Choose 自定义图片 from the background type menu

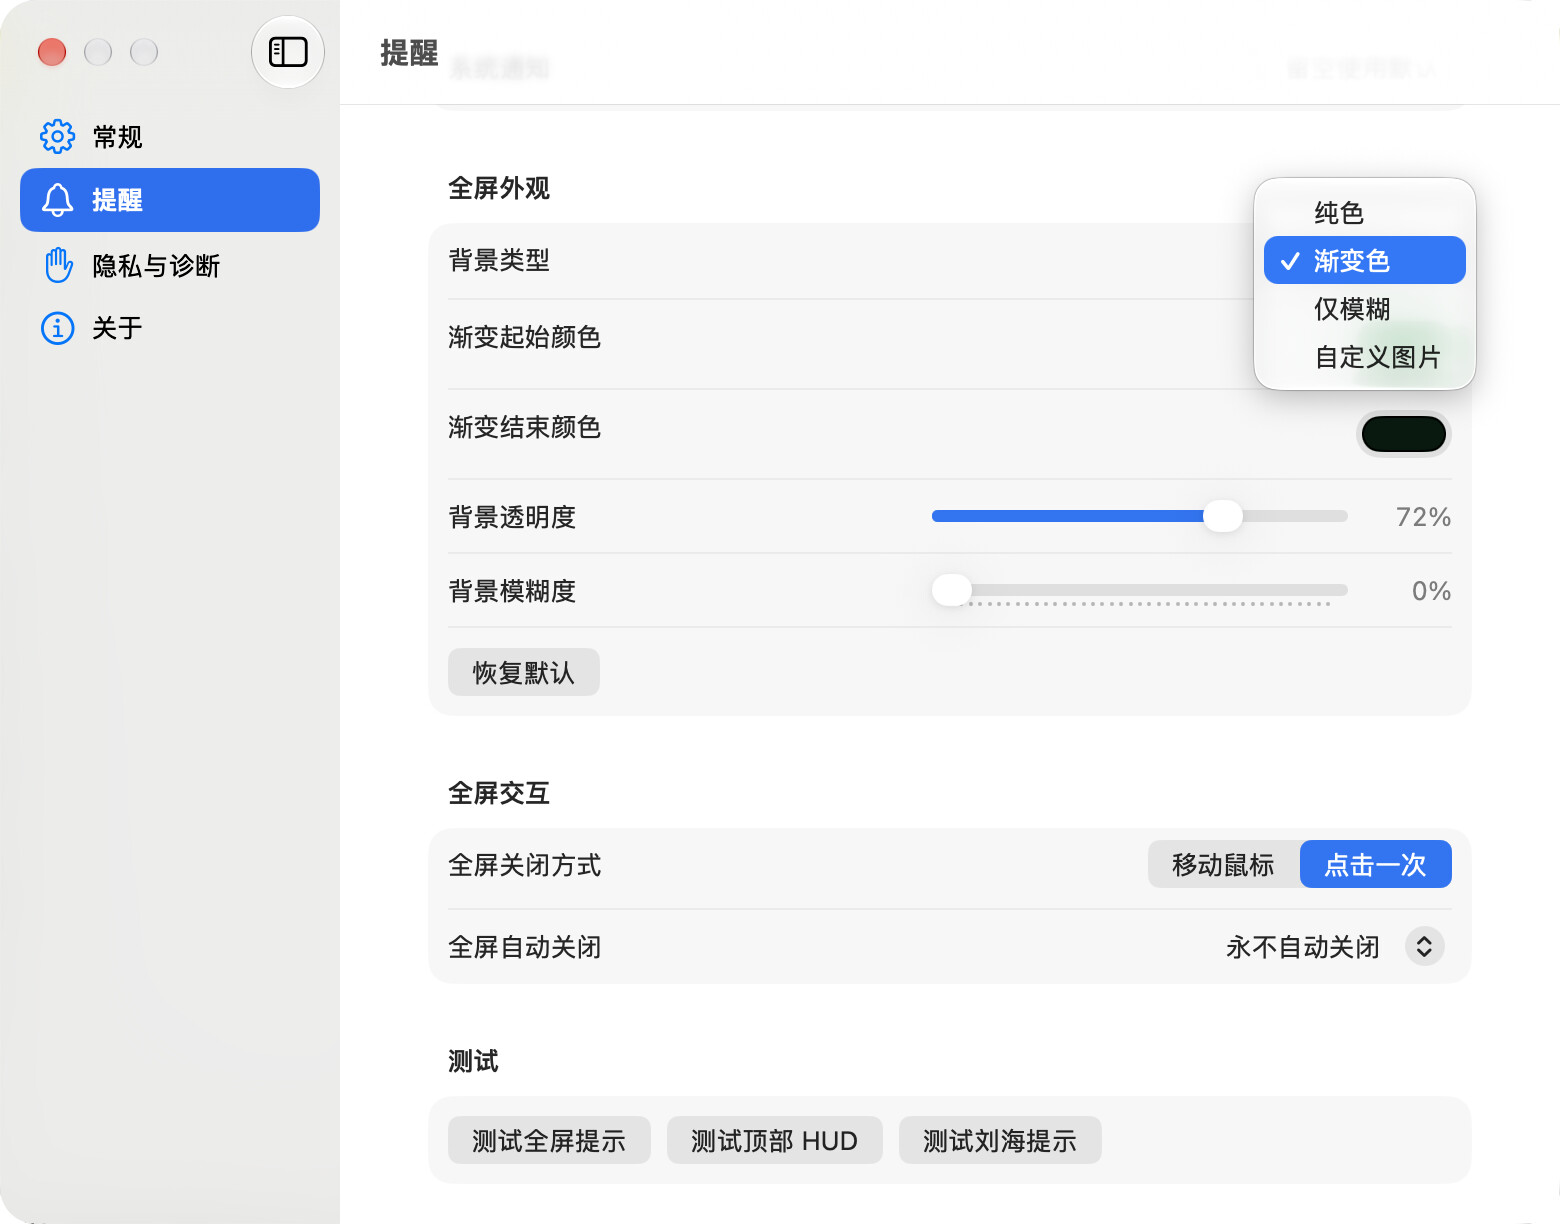click(x=1364, y=357)
